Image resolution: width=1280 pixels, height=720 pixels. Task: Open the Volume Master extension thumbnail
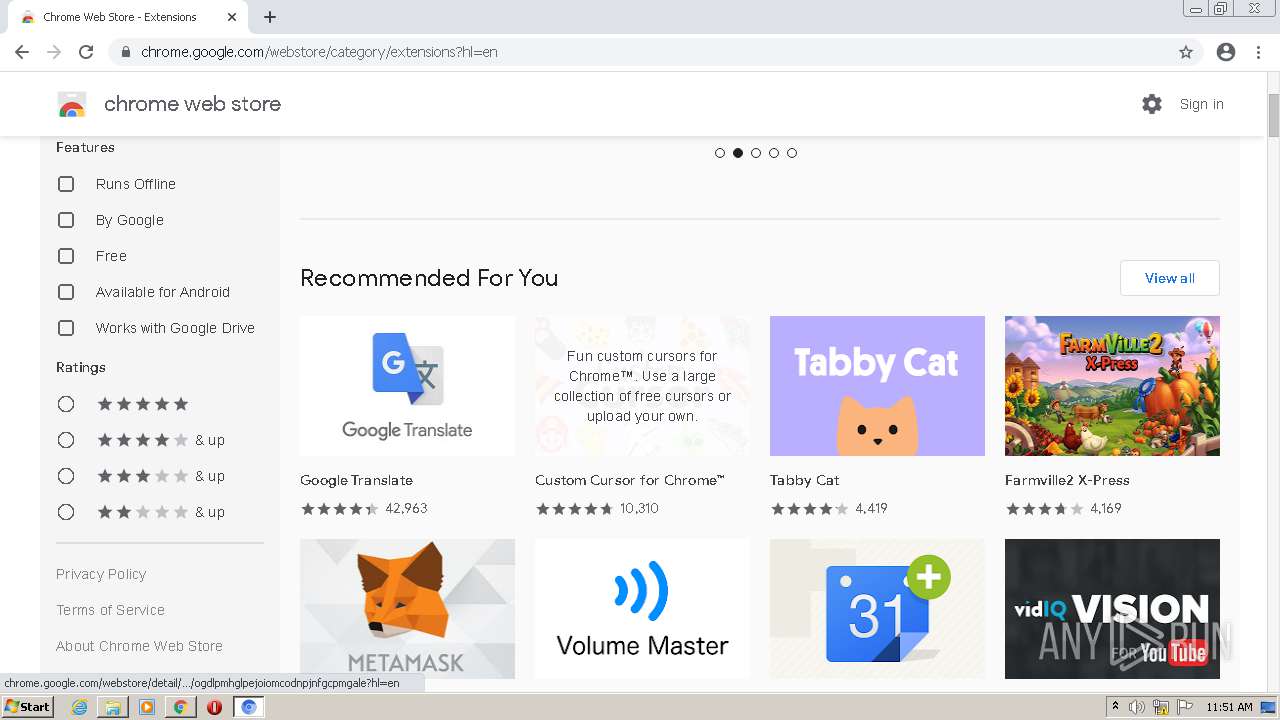pos(642,609)
